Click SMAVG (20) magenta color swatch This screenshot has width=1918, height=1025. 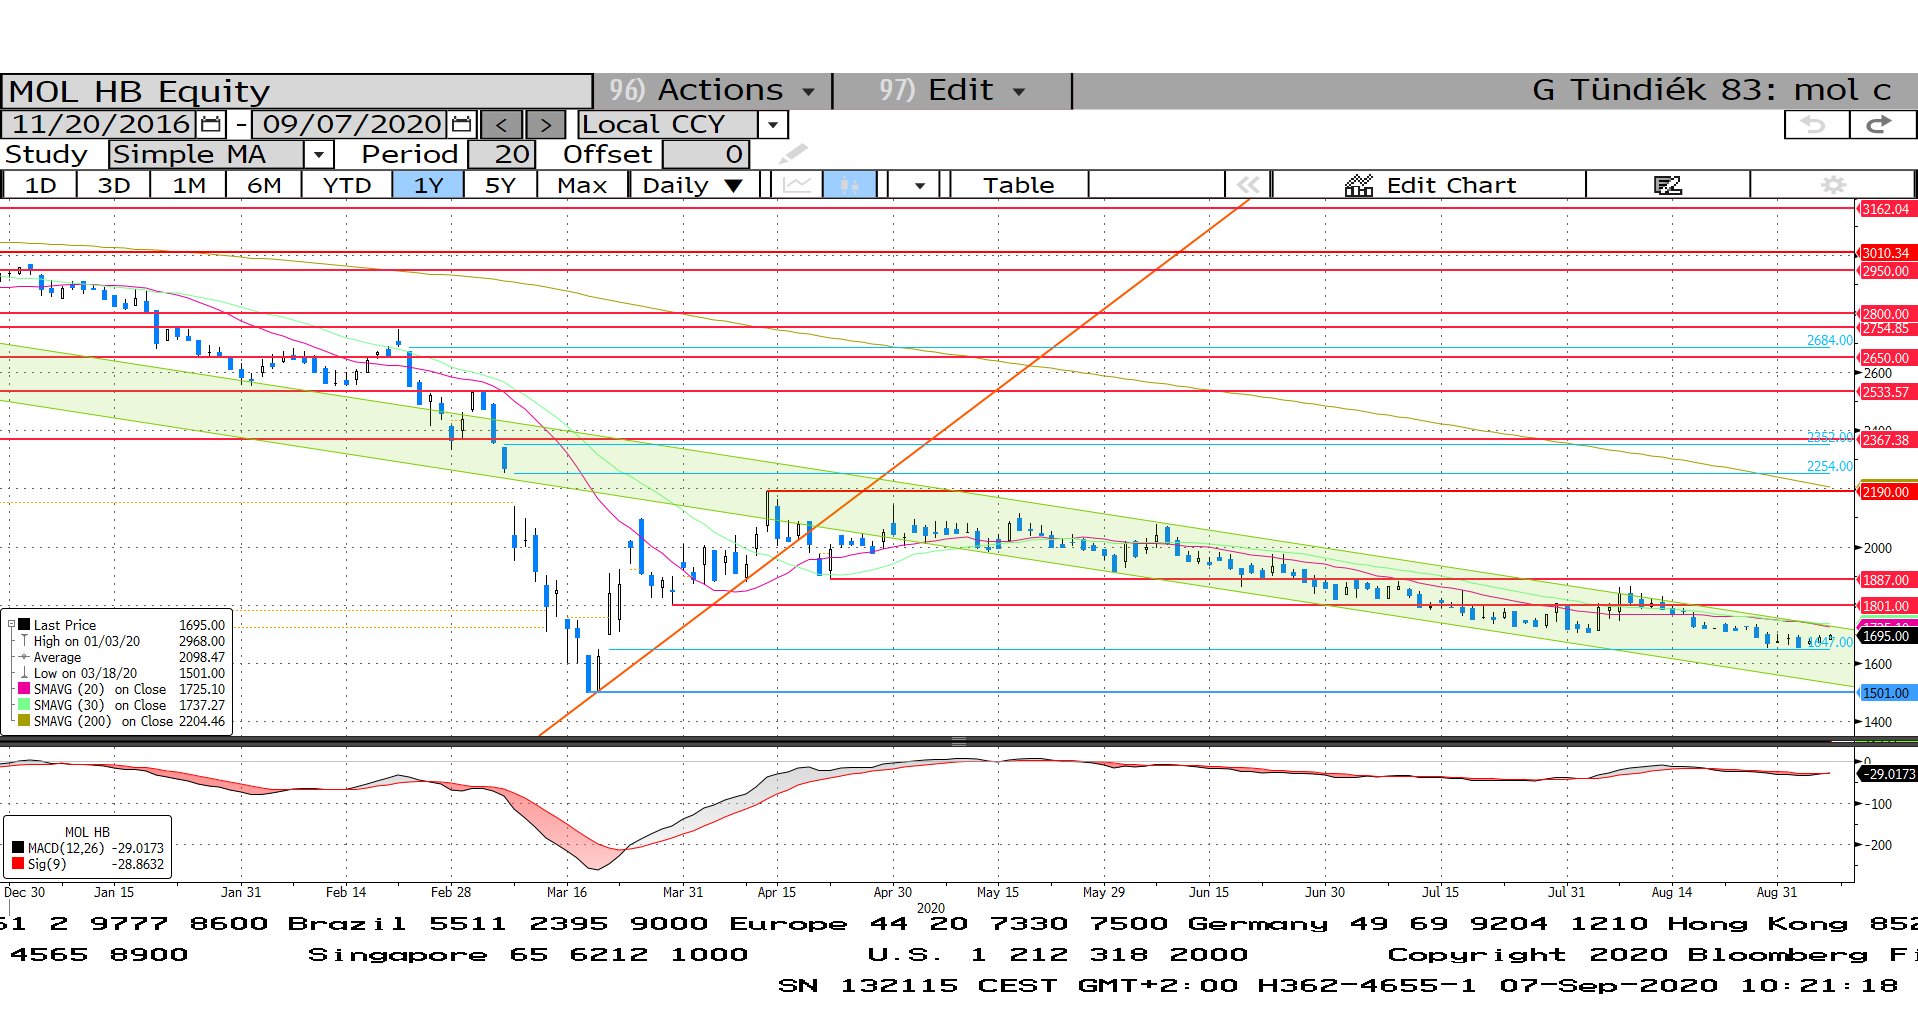tap(24, 689)
